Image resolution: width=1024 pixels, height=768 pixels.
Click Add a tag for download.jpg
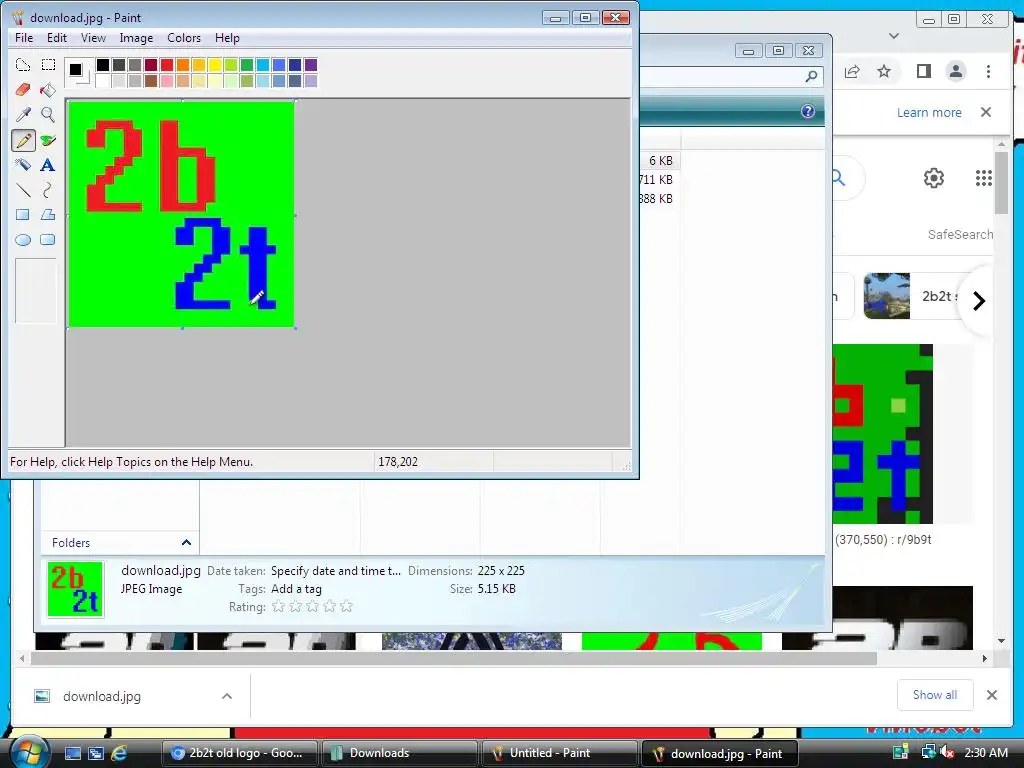pyautogui.click(x=296, y=589)
